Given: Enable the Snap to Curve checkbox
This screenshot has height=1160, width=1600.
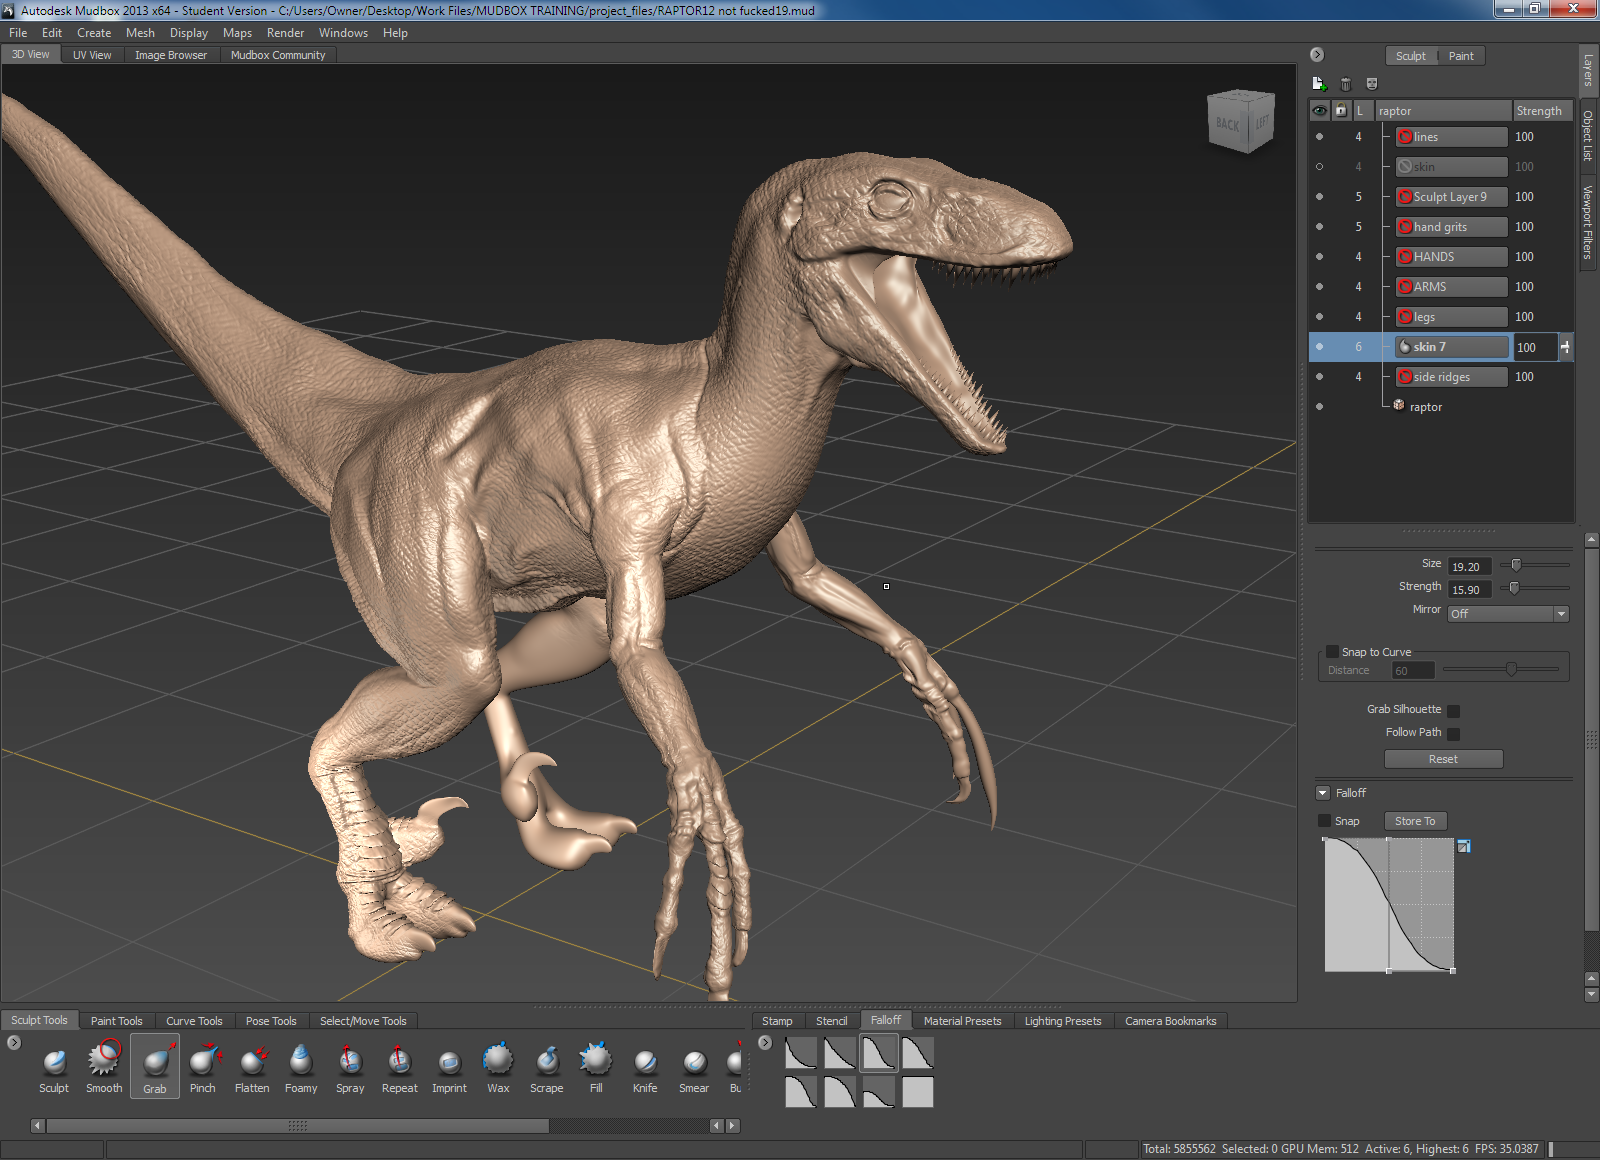Looking at the screenshot, I should [1332, 651].
